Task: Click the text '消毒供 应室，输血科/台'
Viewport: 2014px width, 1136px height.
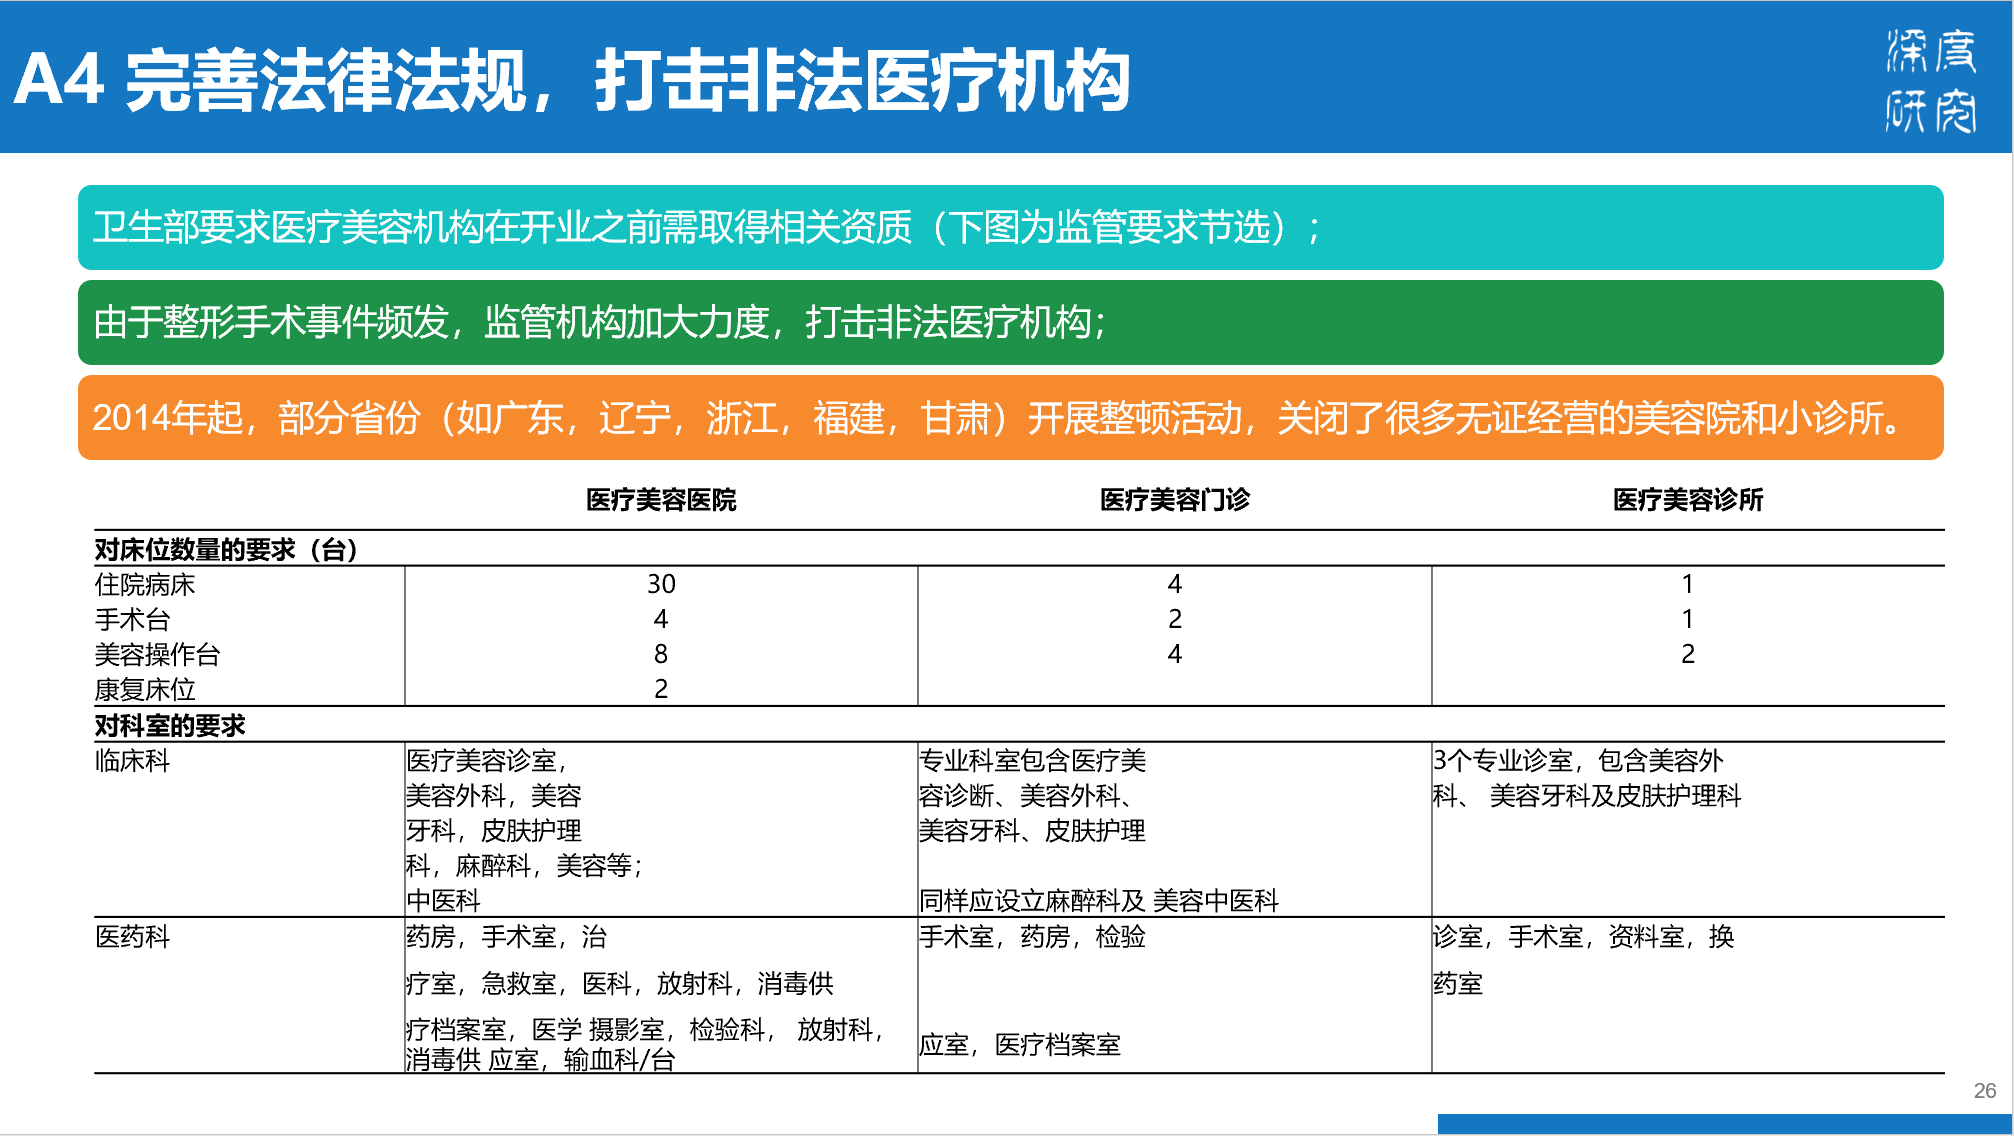Action: point(540,1060)
